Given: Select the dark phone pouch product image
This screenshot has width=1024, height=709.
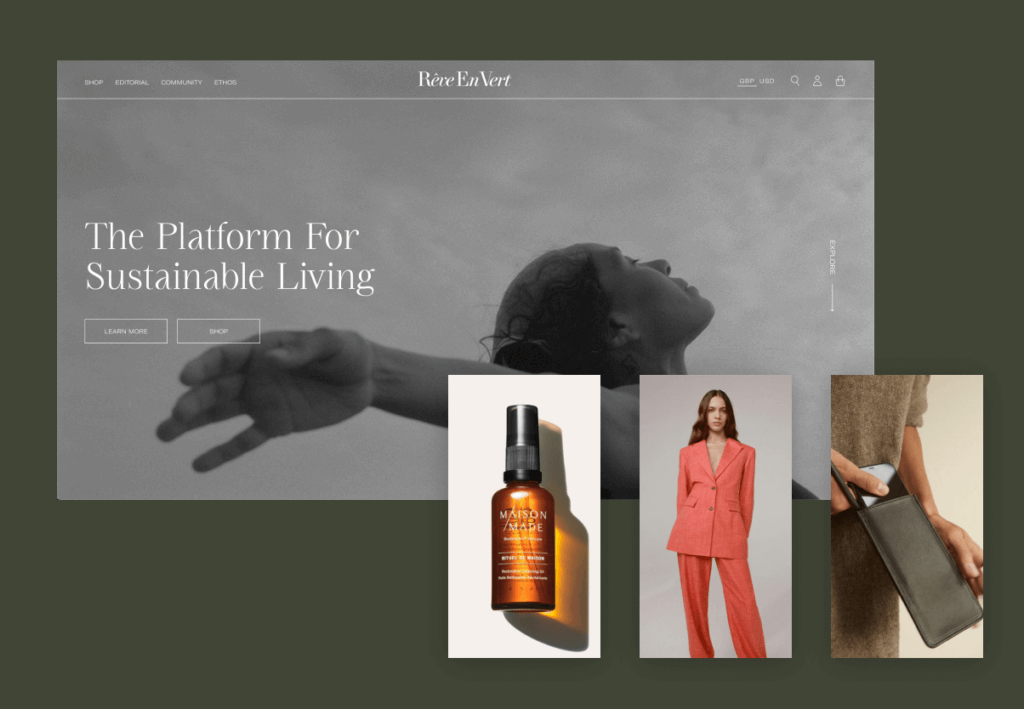Looking at the screenshot, I should (906, 516).
